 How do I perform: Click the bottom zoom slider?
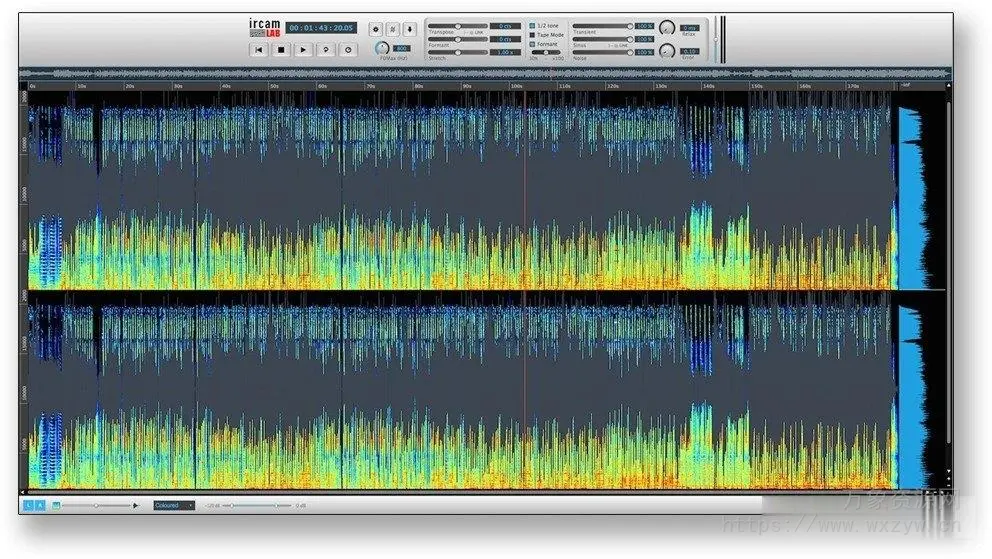(x=96, y=505)
